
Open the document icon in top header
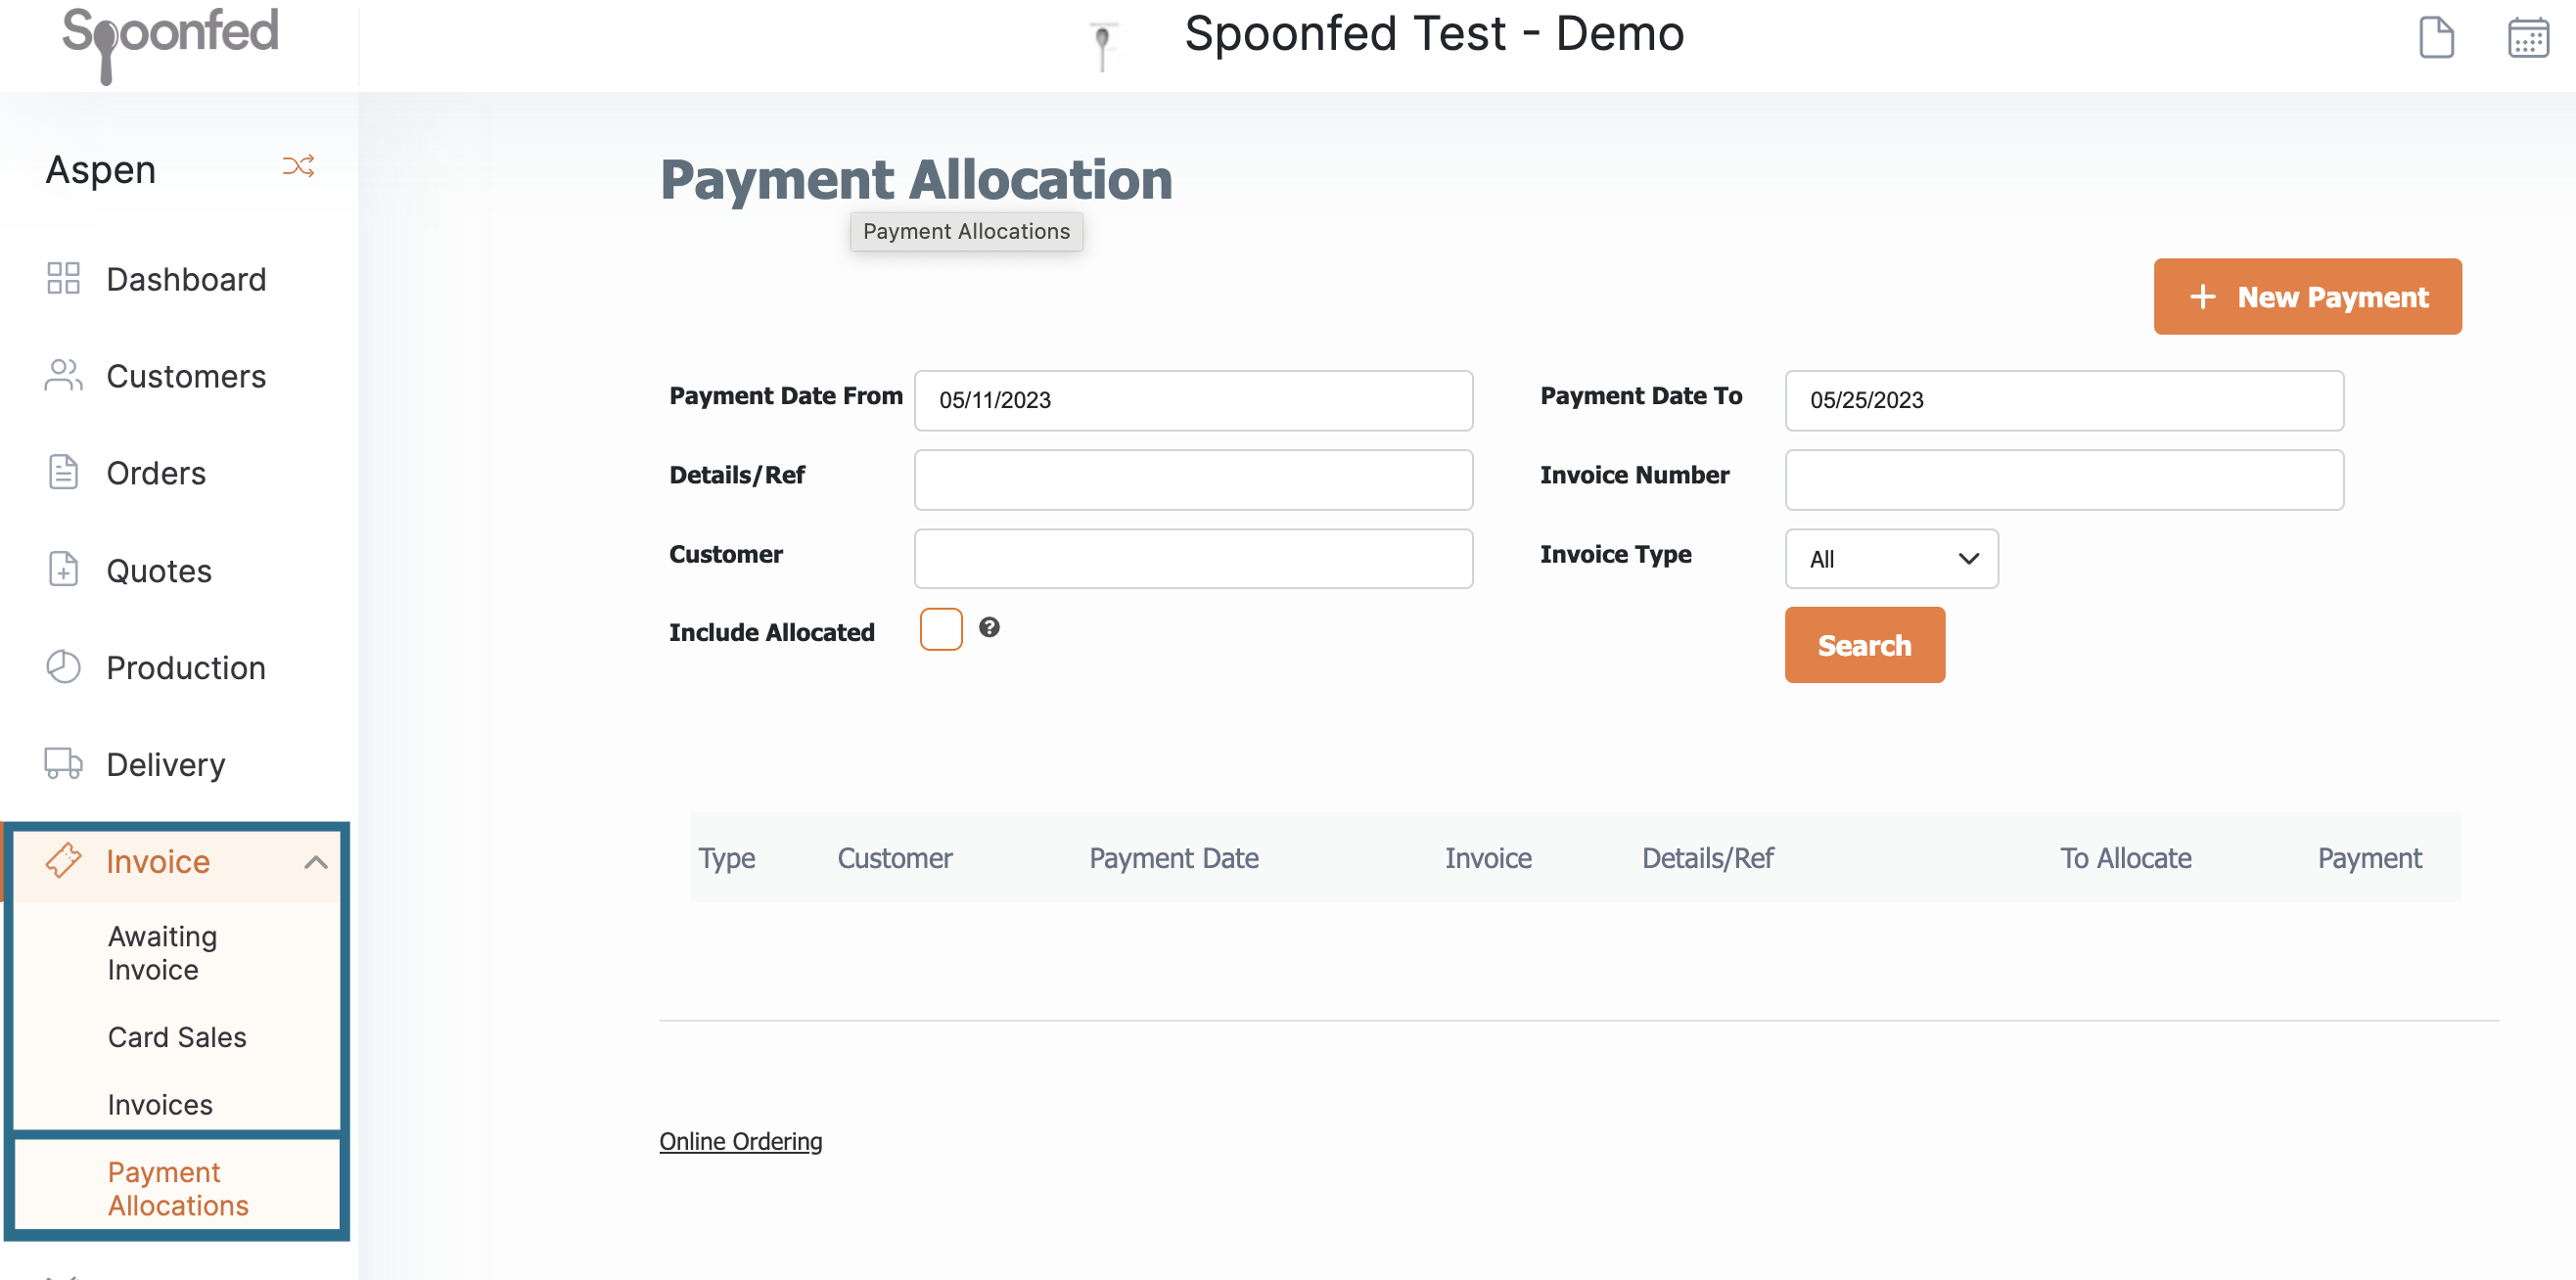click(2435, 38)
